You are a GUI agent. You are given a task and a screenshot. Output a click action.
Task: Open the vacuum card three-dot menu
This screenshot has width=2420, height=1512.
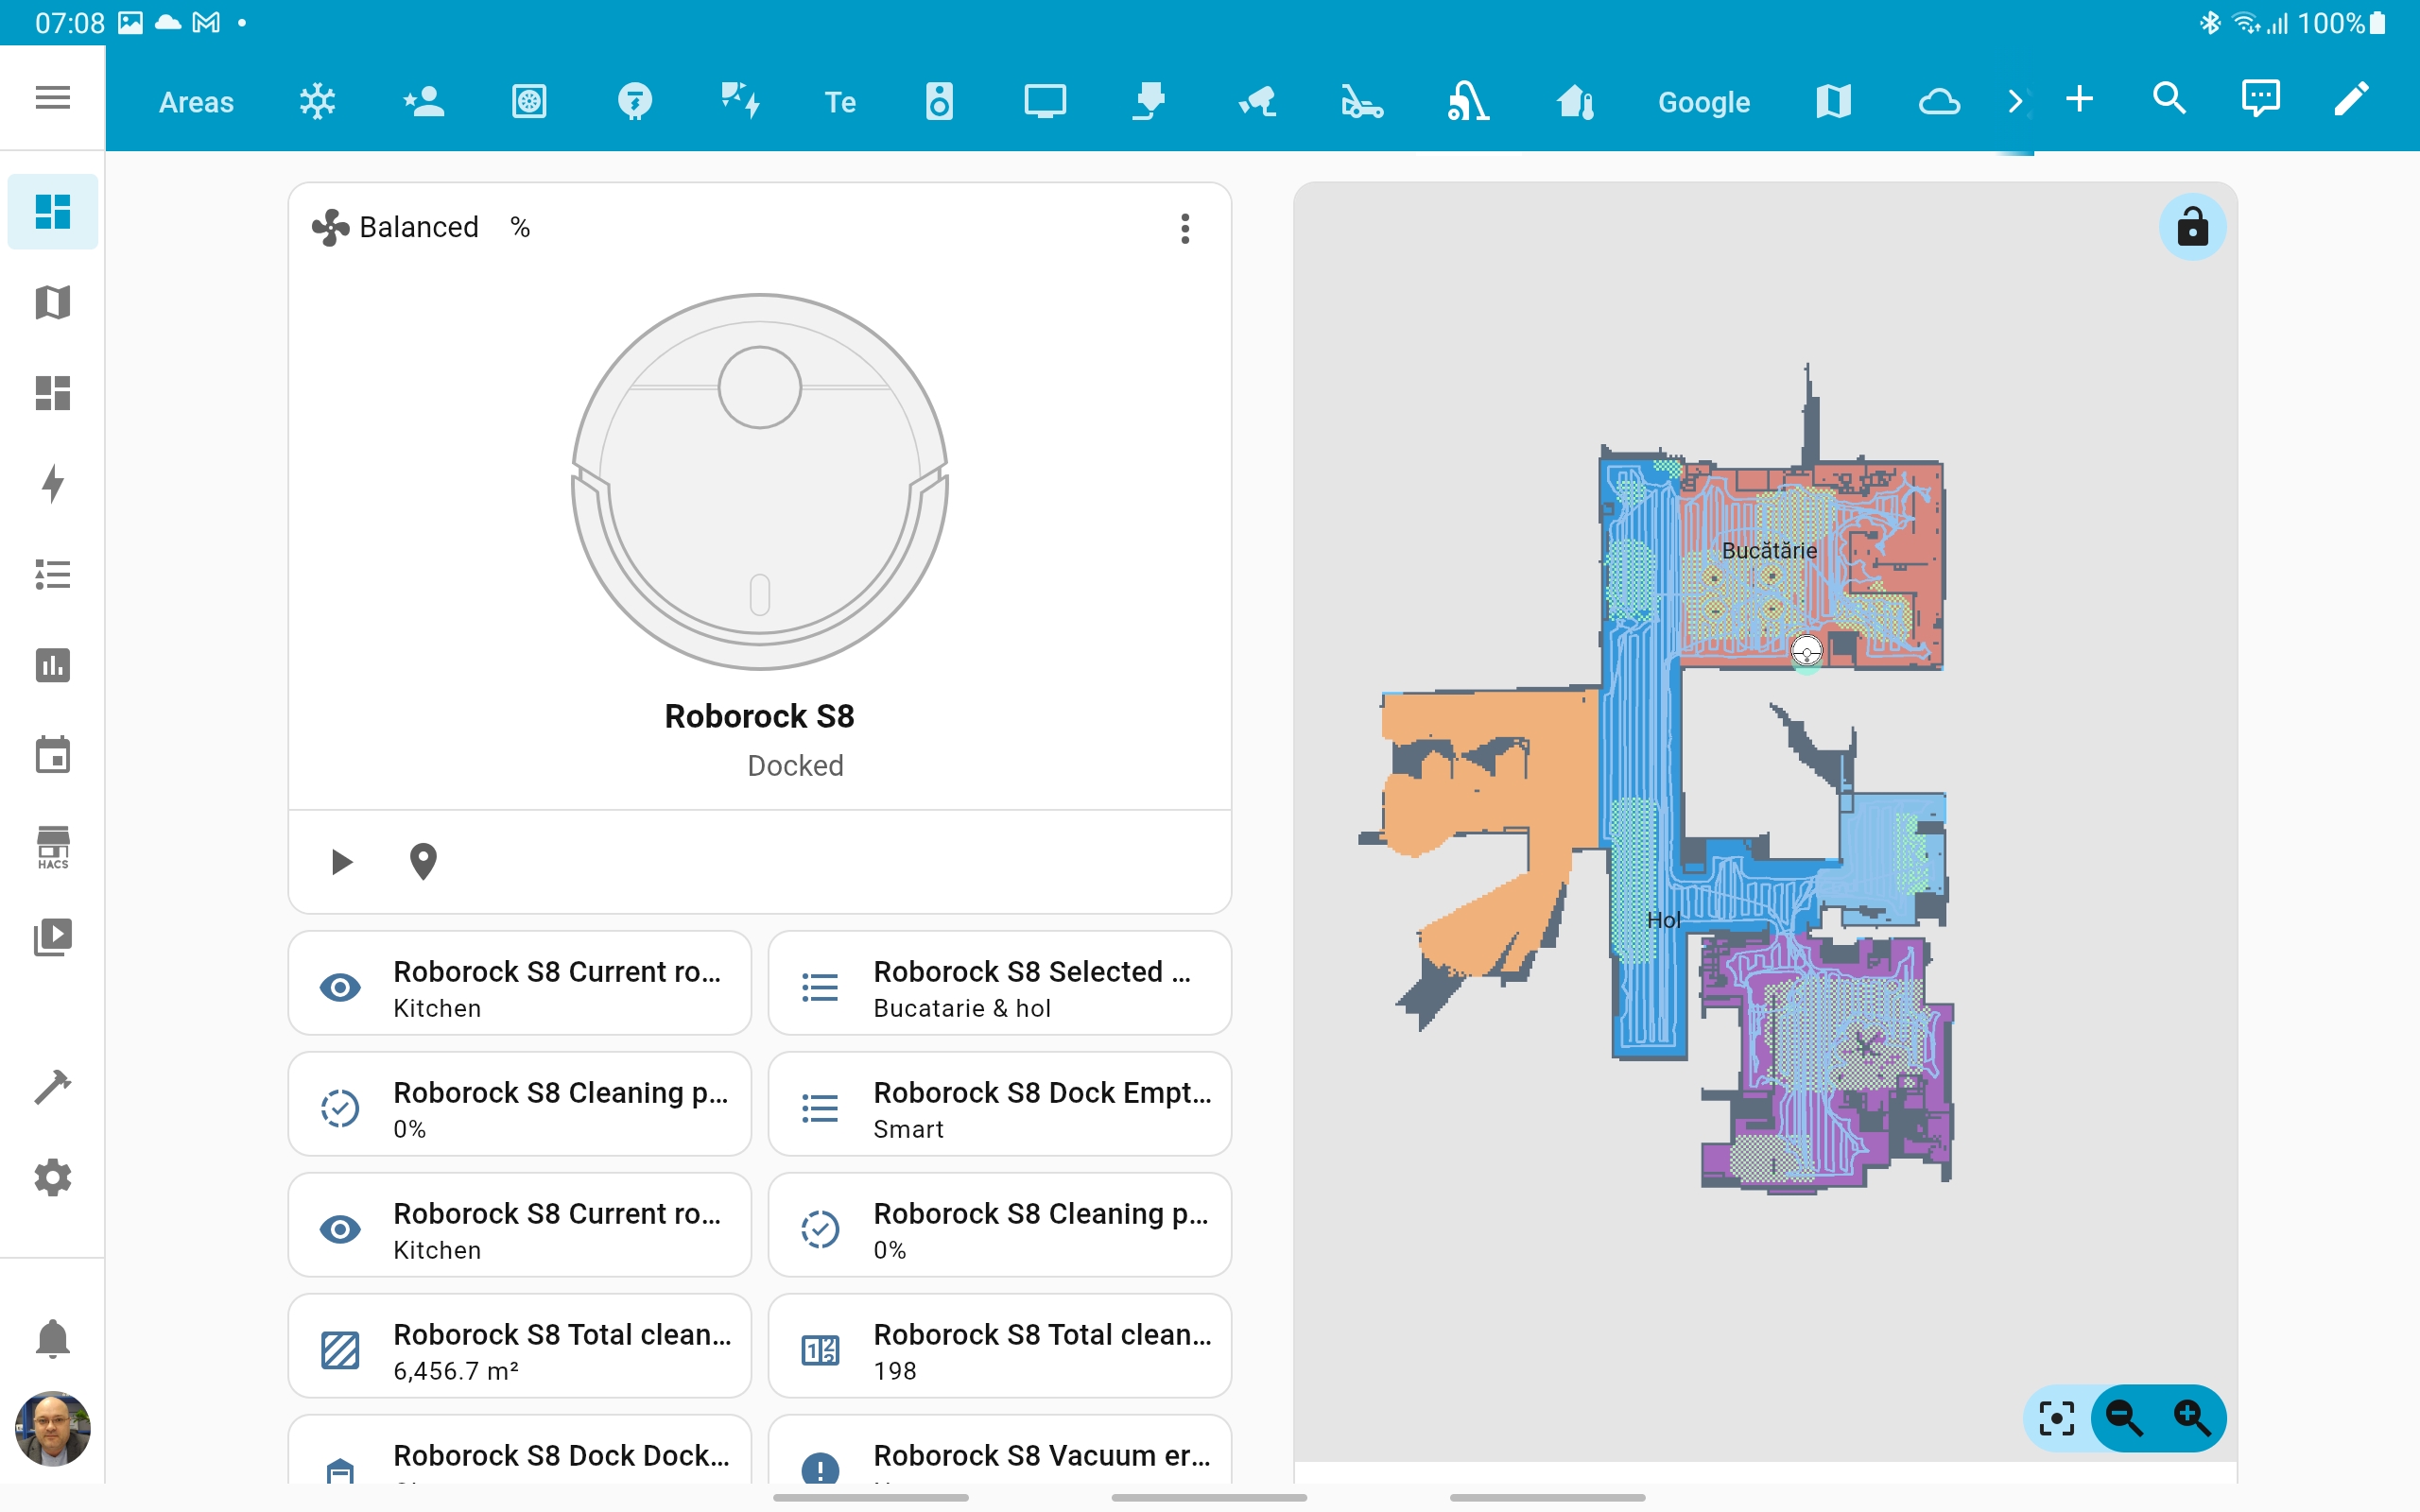click(1185, 228)
